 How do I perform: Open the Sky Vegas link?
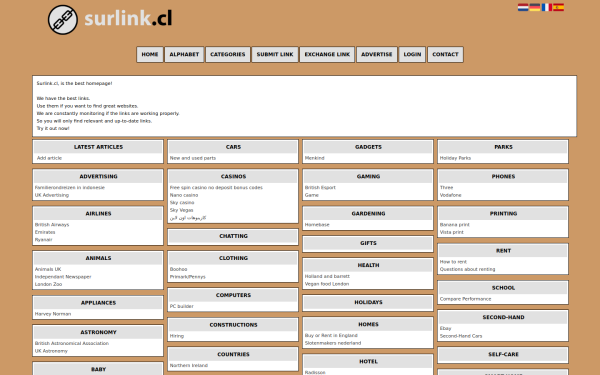click(x=181, y=210)
